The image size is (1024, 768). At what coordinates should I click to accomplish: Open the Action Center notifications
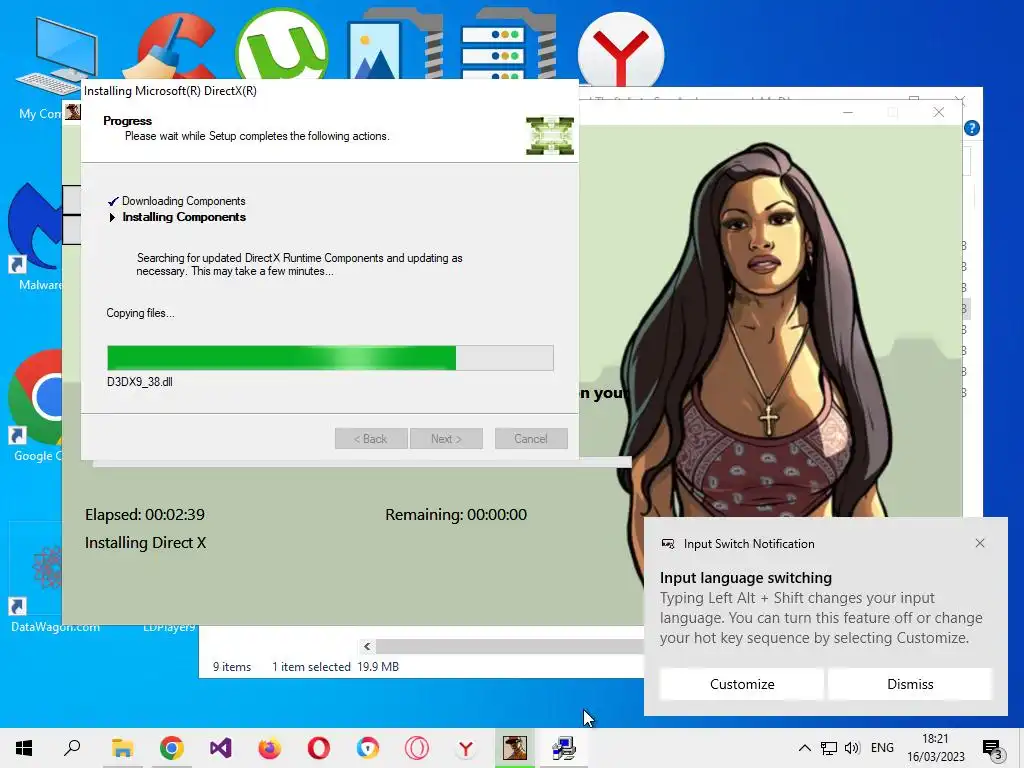(x=993, y=748)
